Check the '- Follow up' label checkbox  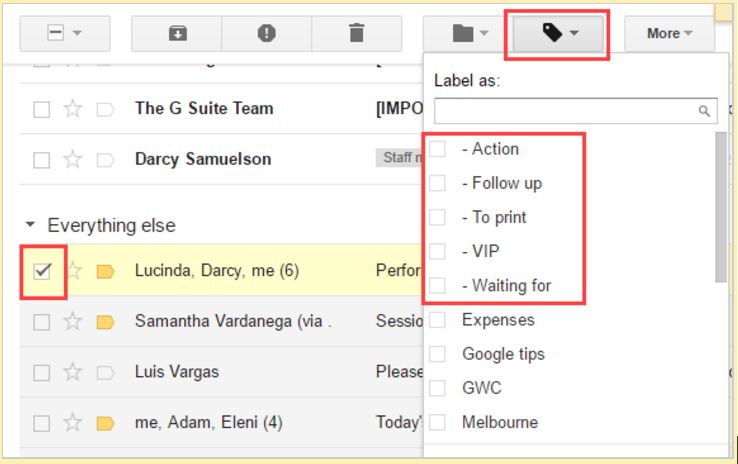438,183
